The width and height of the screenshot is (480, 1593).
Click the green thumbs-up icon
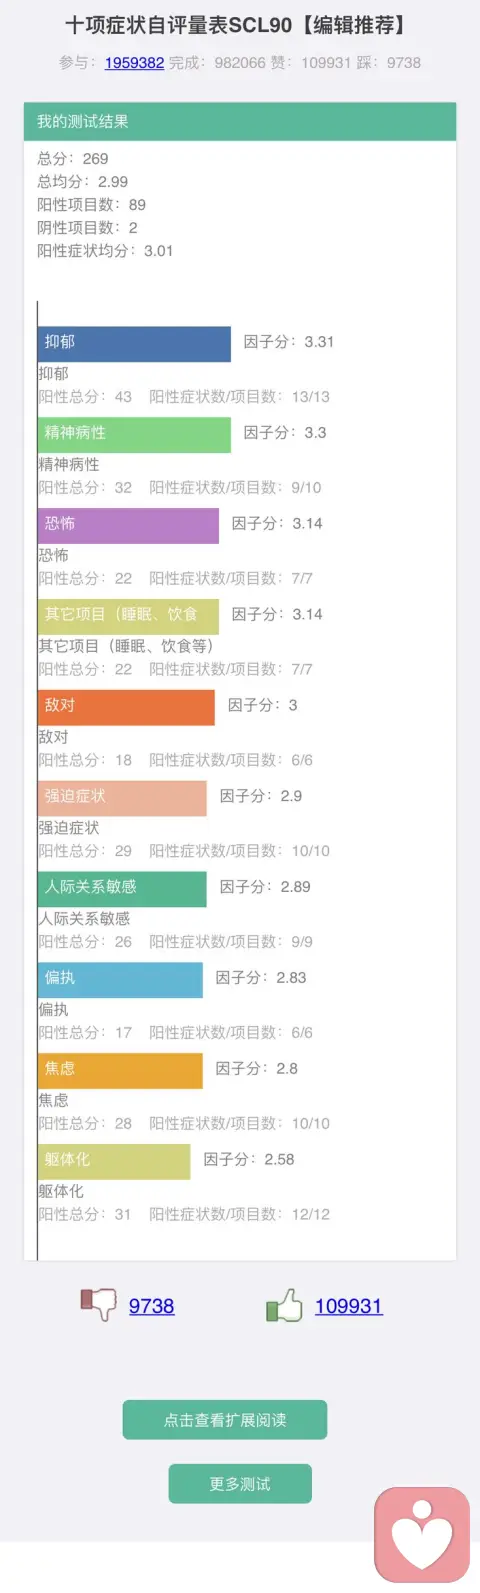pyautogui.click(x=284, y=1304)
